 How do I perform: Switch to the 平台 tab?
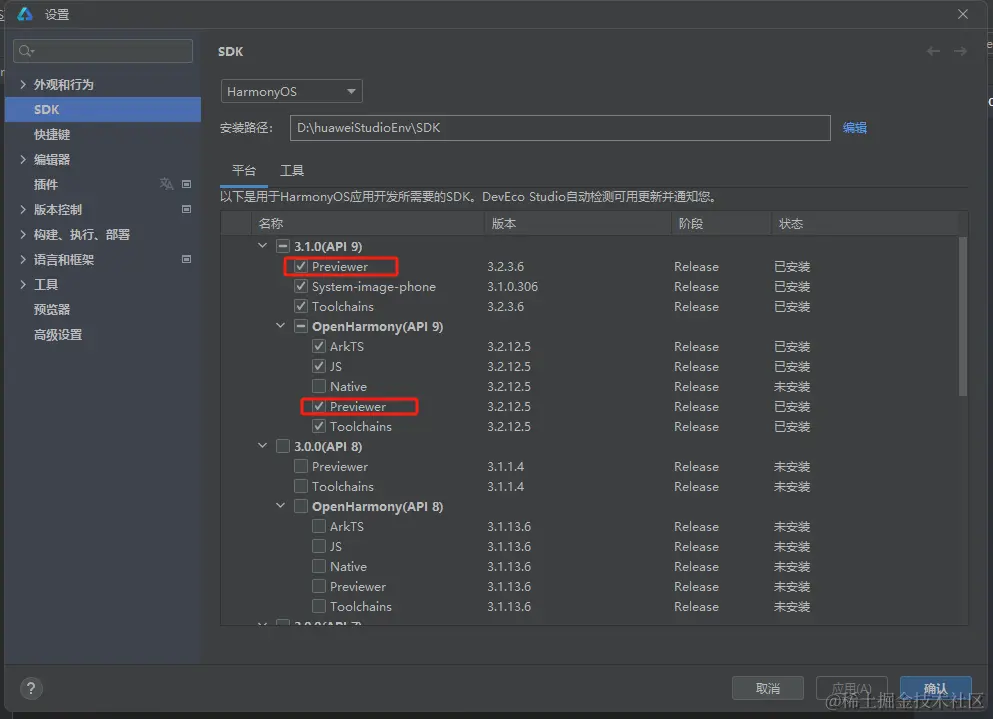click(x=244, y=170)
